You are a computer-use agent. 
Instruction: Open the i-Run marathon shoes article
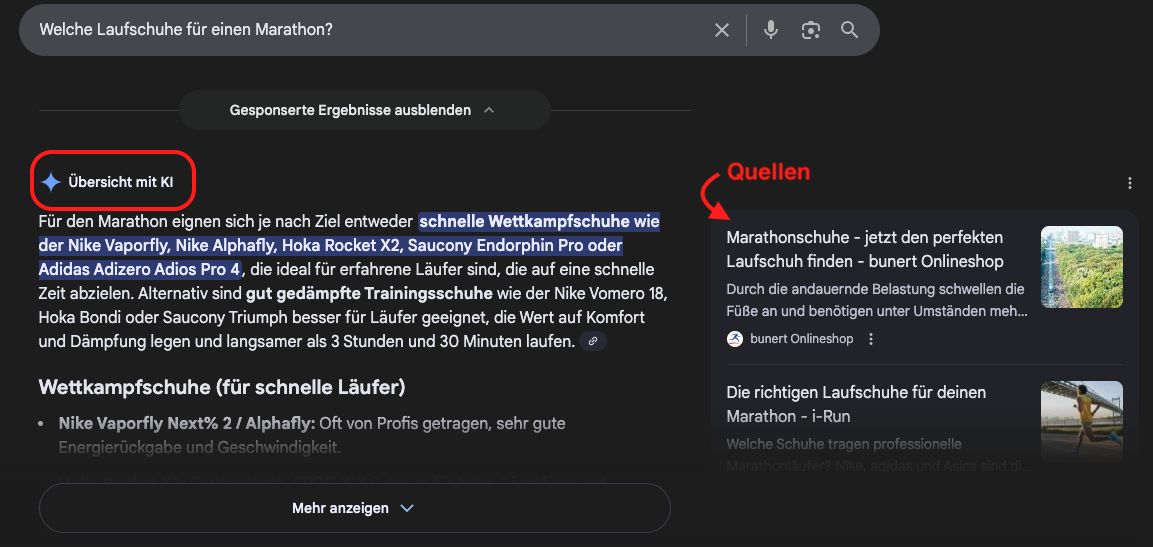856,404
